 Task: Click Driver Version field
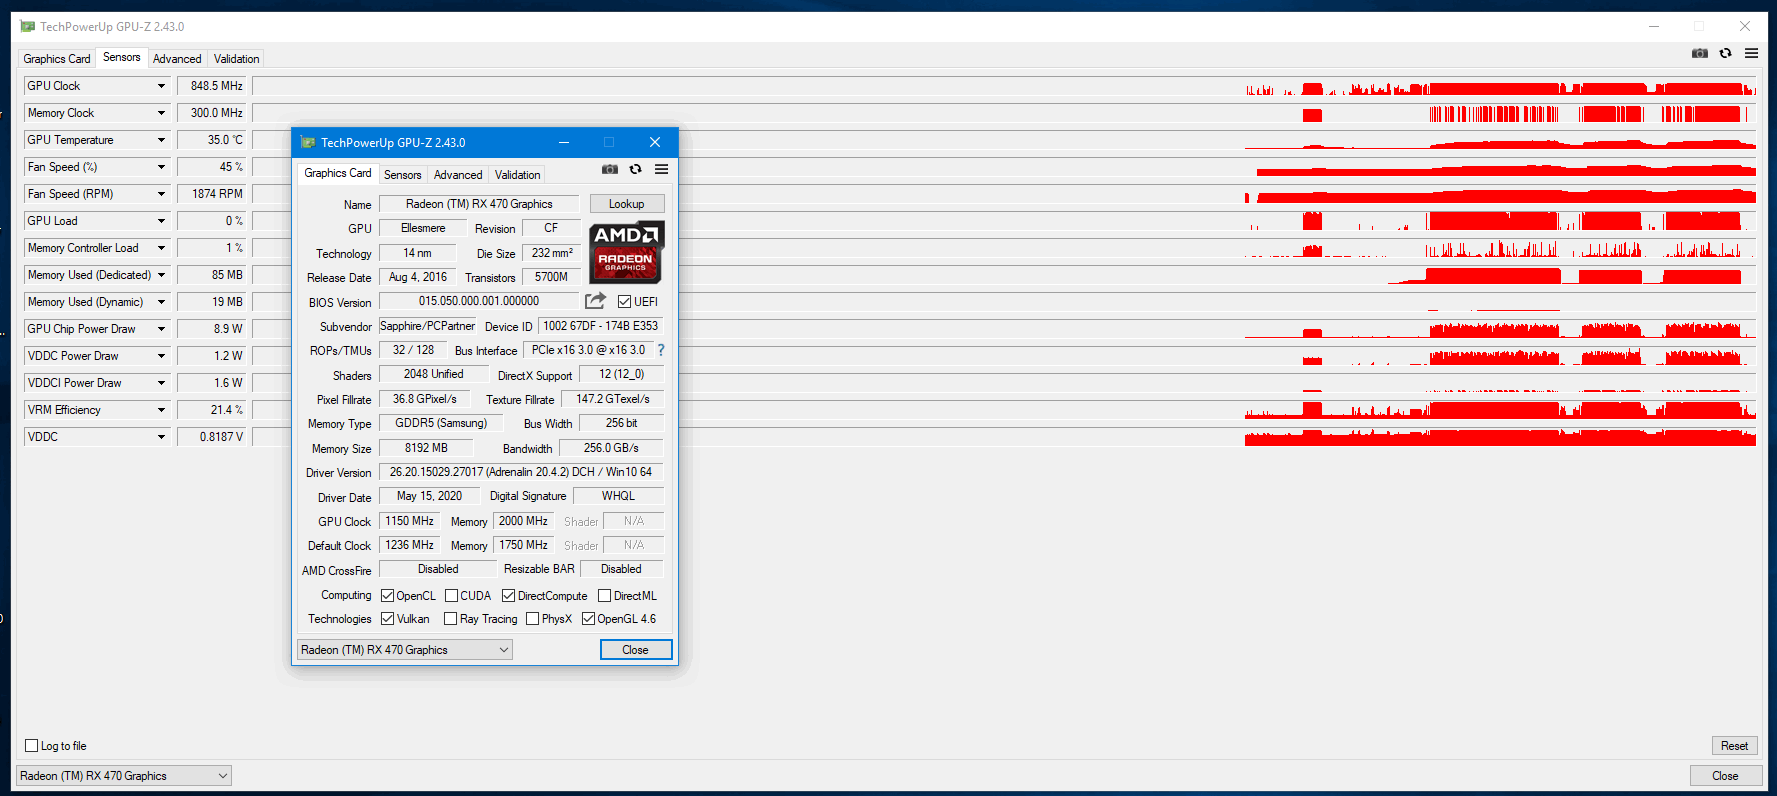[x=521, y=472]
